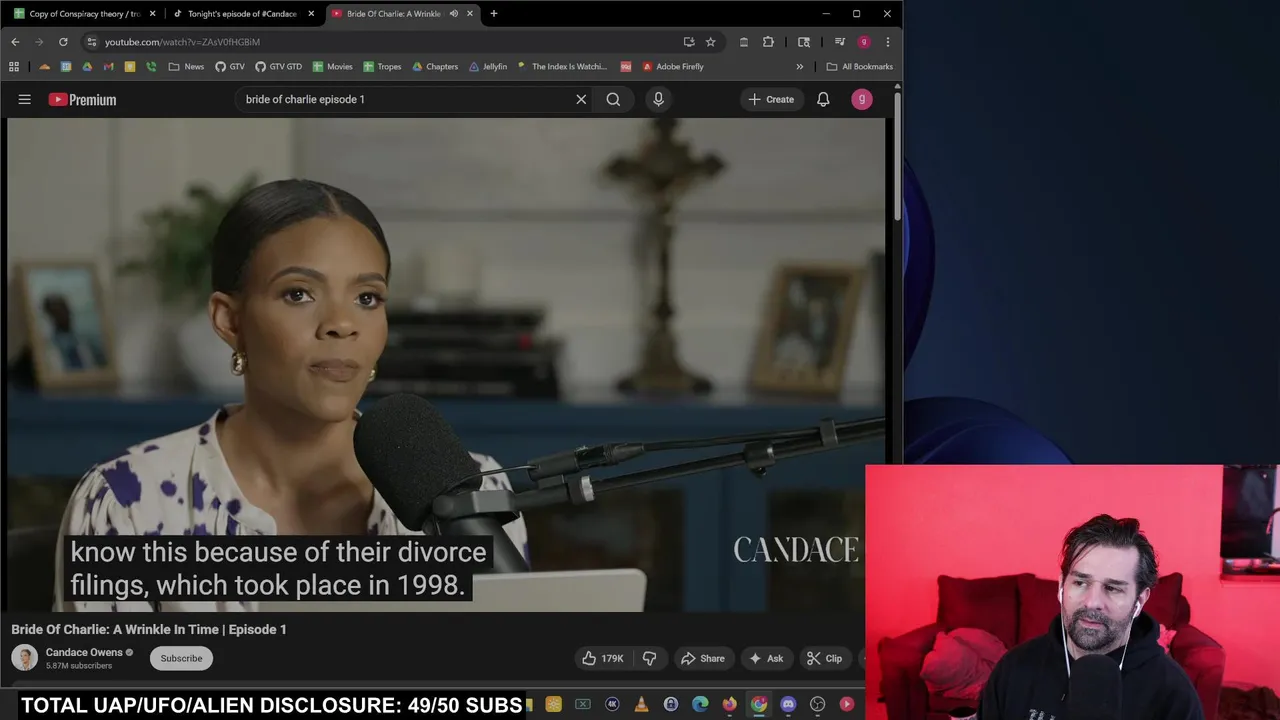Screen dimensions: 1280x720
Task: Open Discord from the taskbar
Action: click(788, 704)
